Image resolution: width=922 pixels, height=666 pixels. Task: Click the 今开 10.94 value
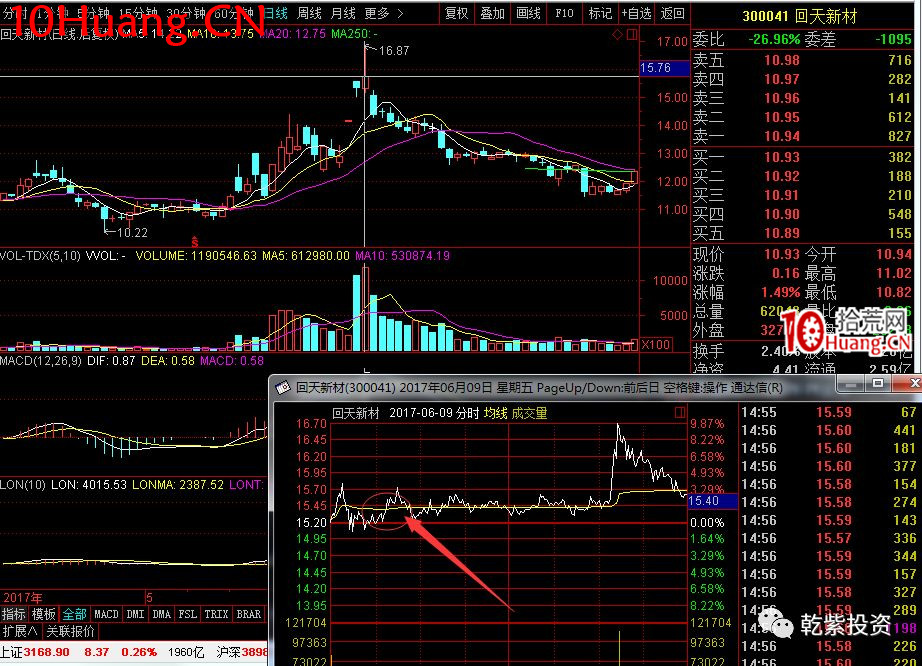(893, 254)
